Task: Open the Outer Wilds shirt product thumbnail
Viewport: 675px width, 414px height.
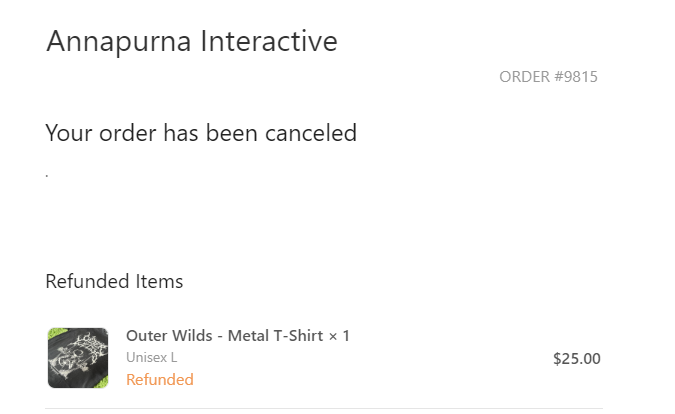Action: point(78,358)
